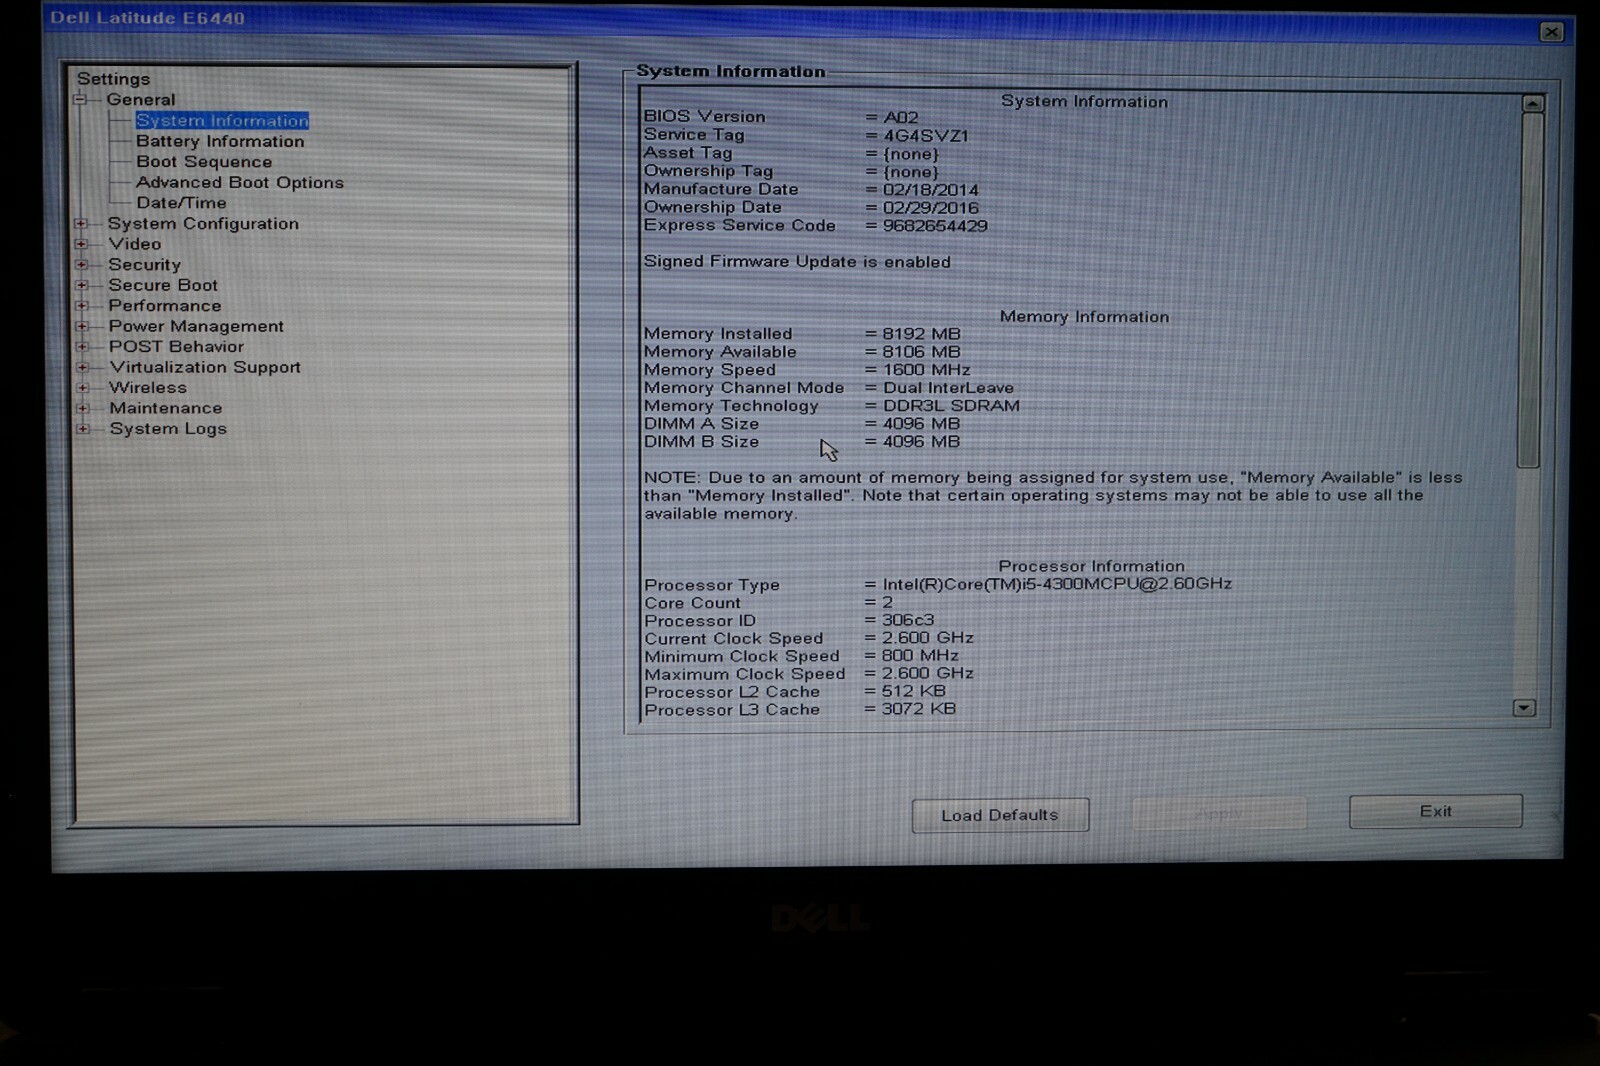Click BIOS Version value A02
This screenshot has height=1066, width=1600.
click(x=901, y=117)
